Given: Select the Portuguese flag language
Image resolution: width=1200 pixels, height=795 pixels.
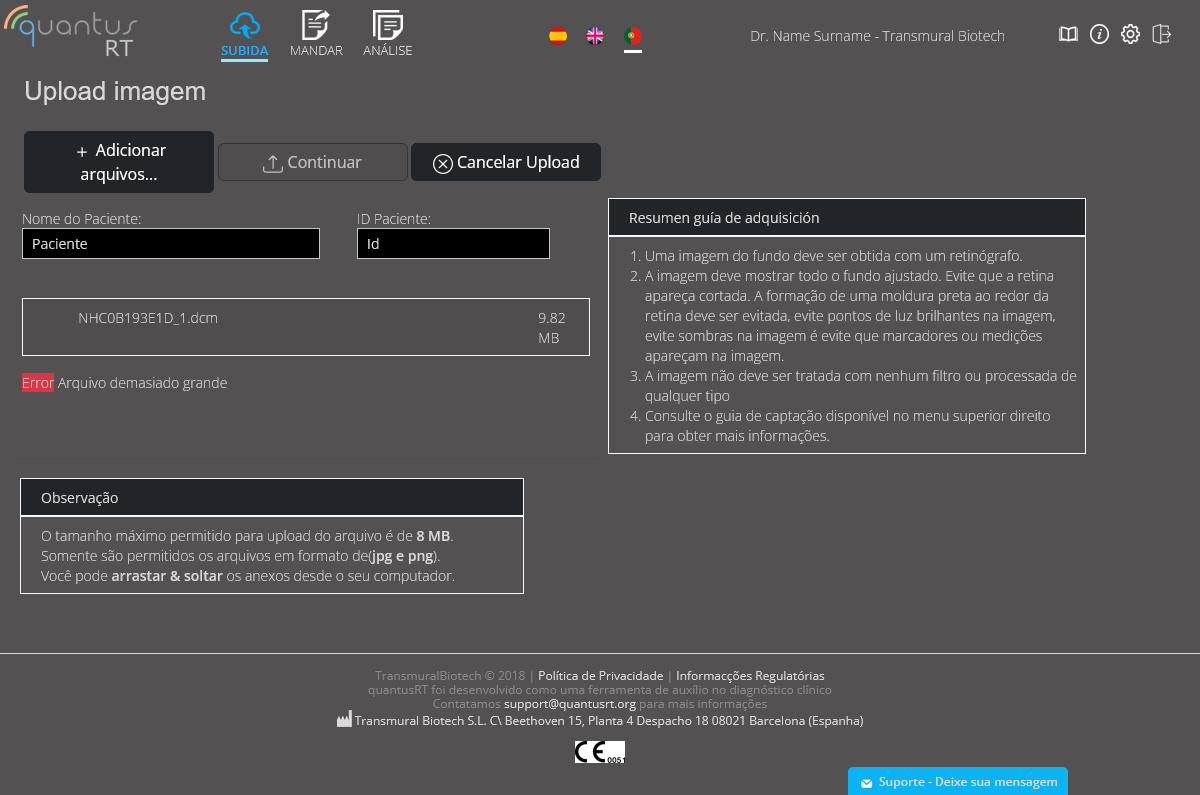Looking at the screenshot, I should (x=632, y=36).
